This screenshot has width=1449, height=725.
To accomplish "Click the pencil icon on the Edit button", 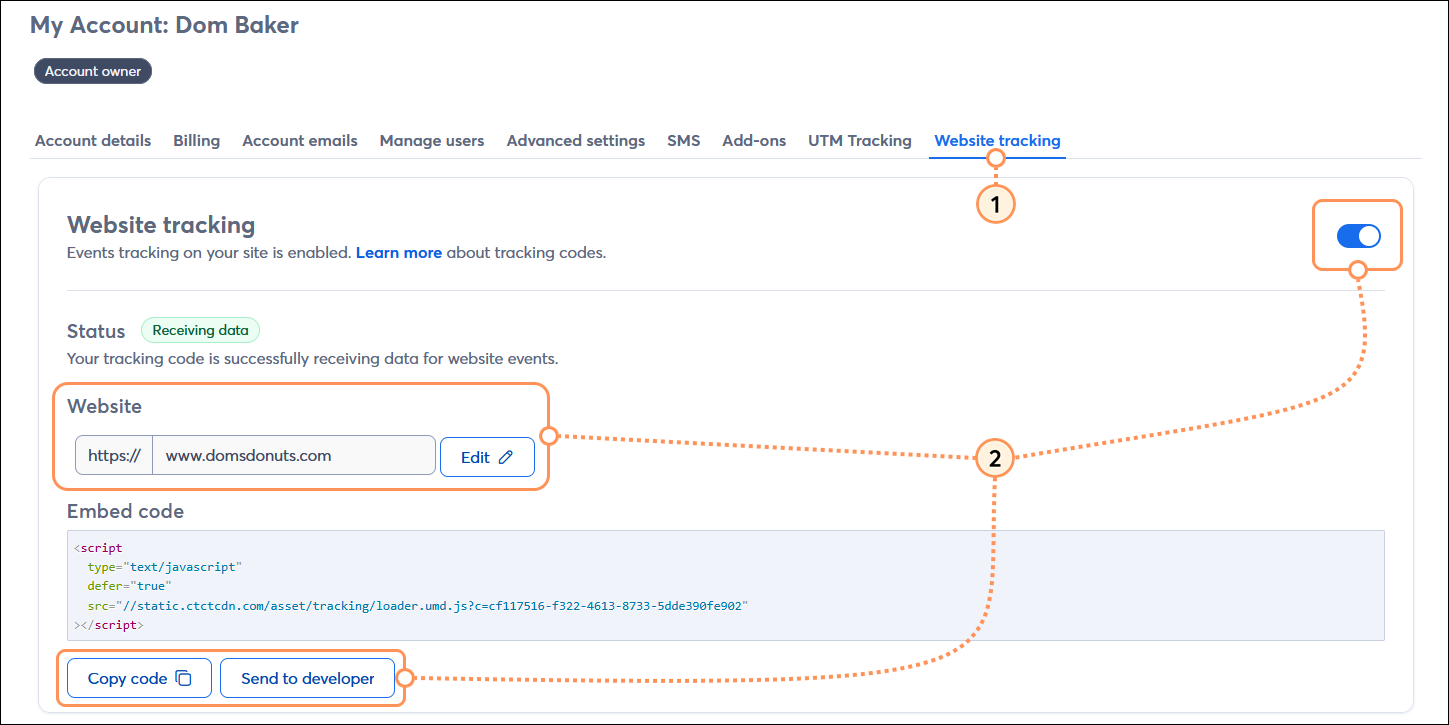I will click(508, 456).
